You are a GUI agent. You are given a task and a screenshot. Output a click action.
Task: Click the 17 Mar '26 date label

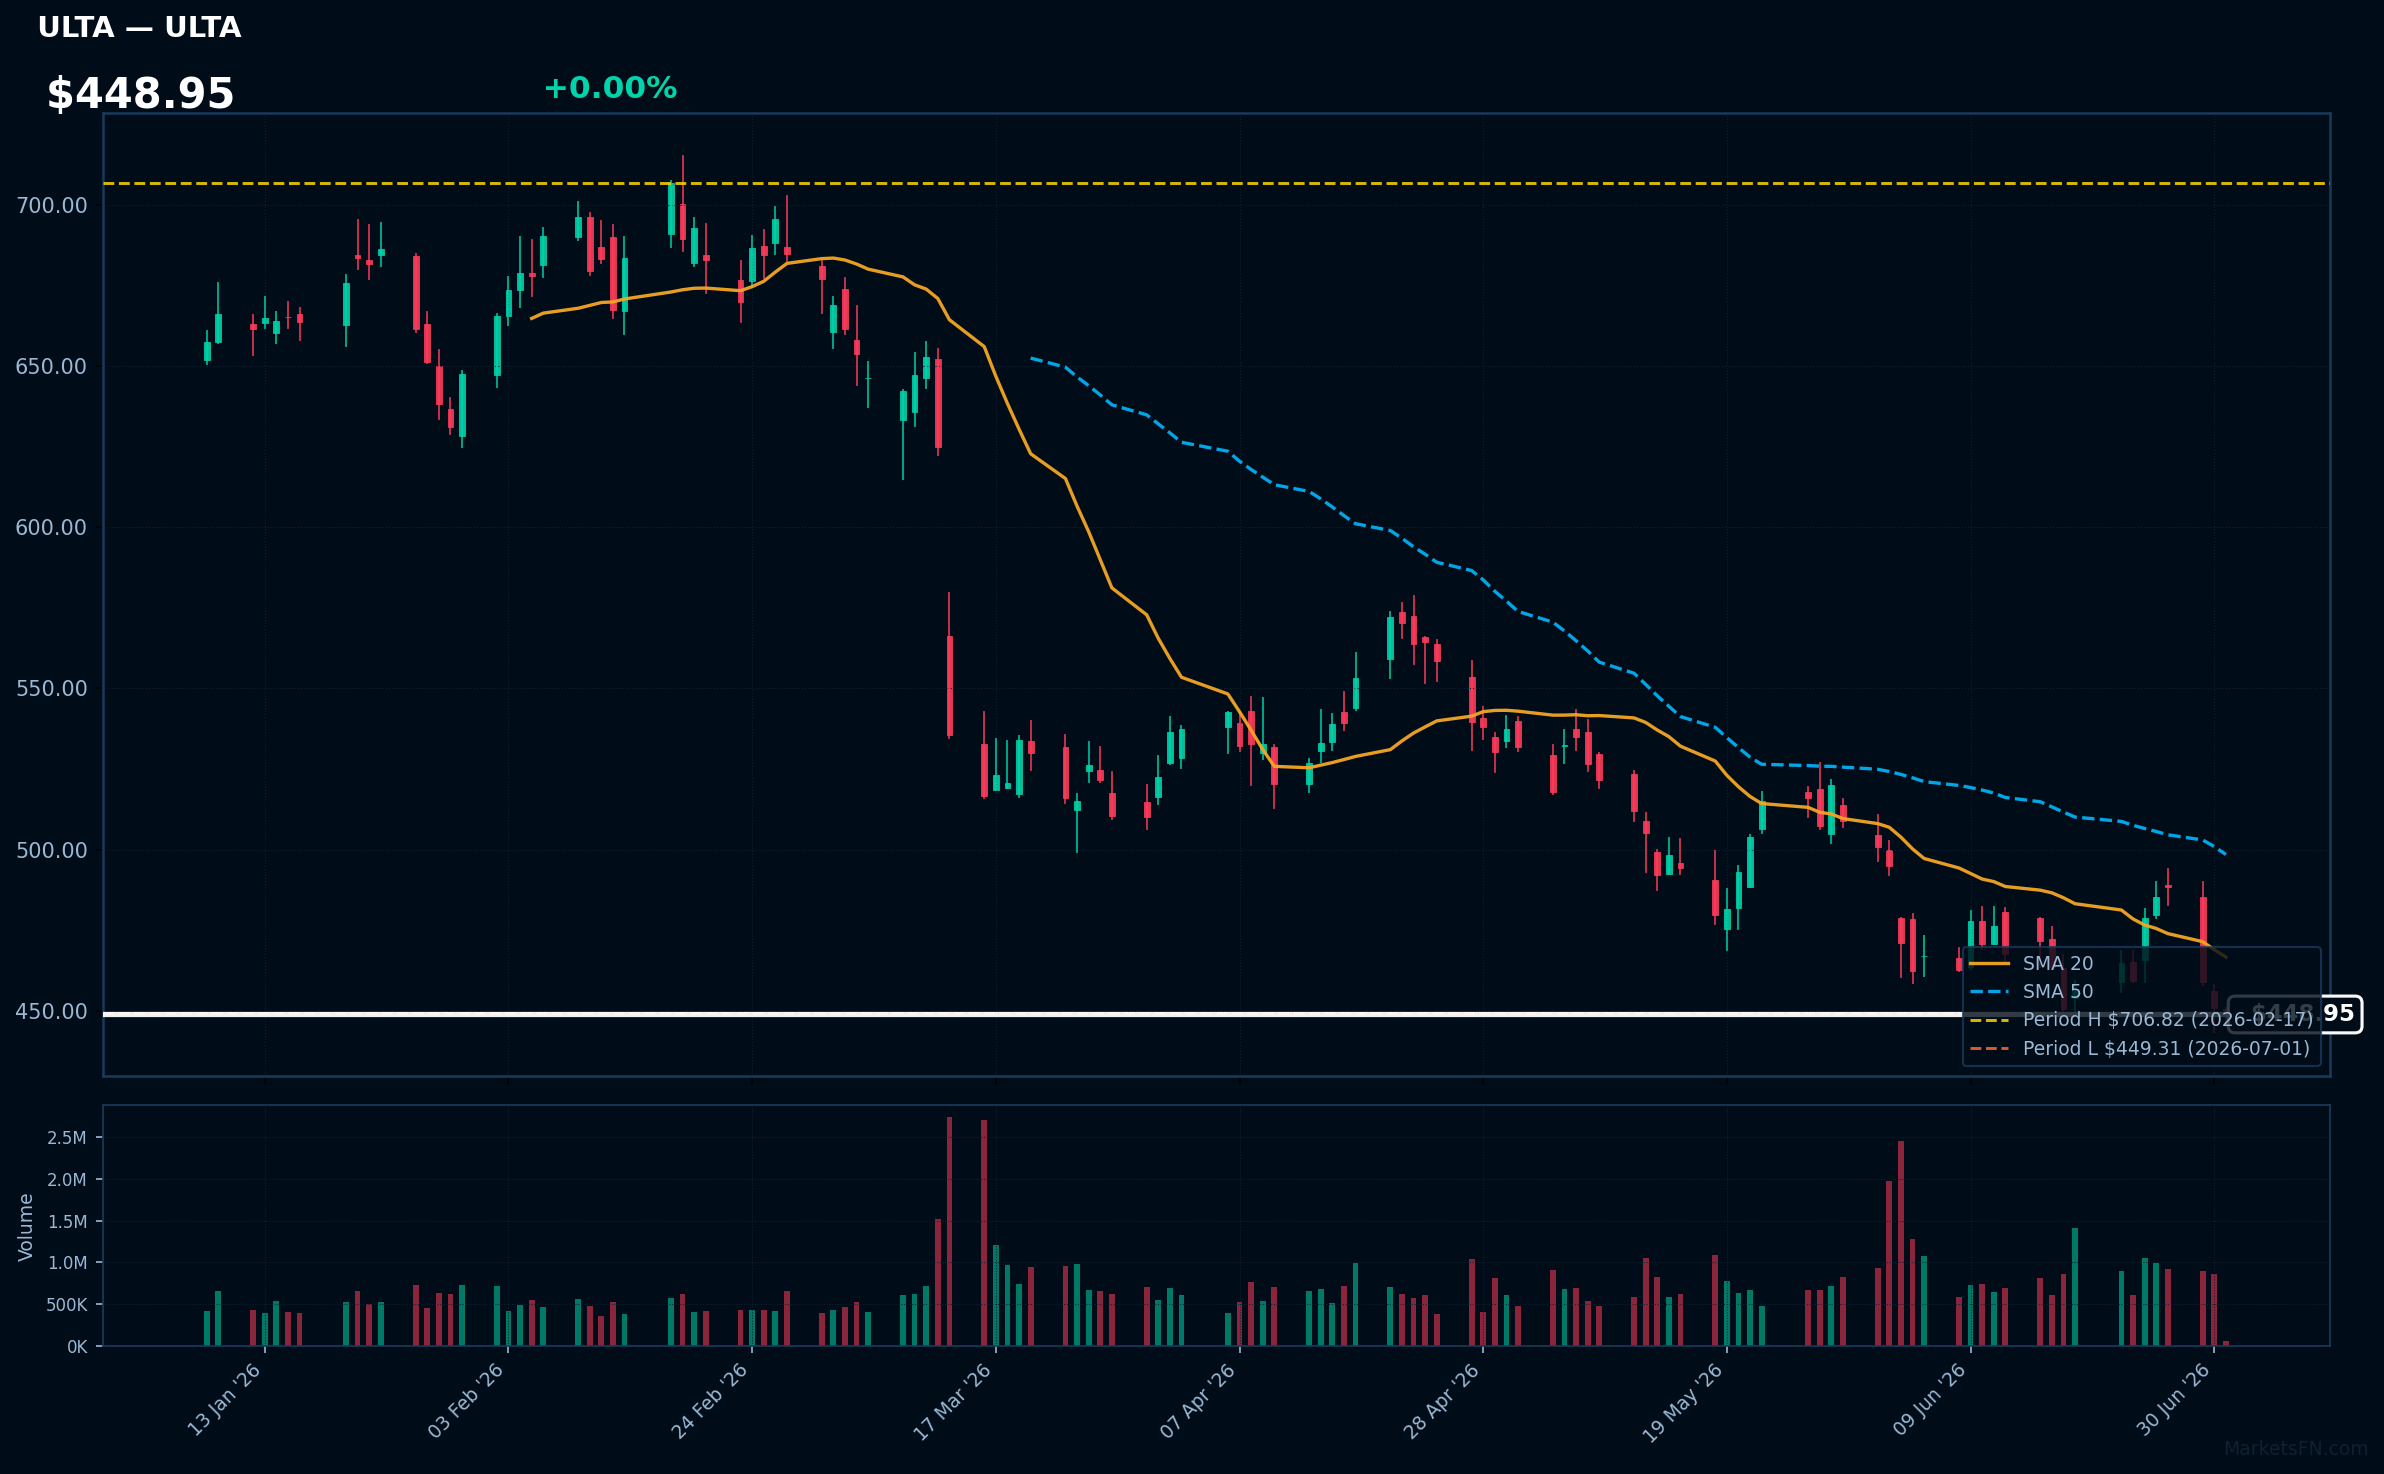953,1400
